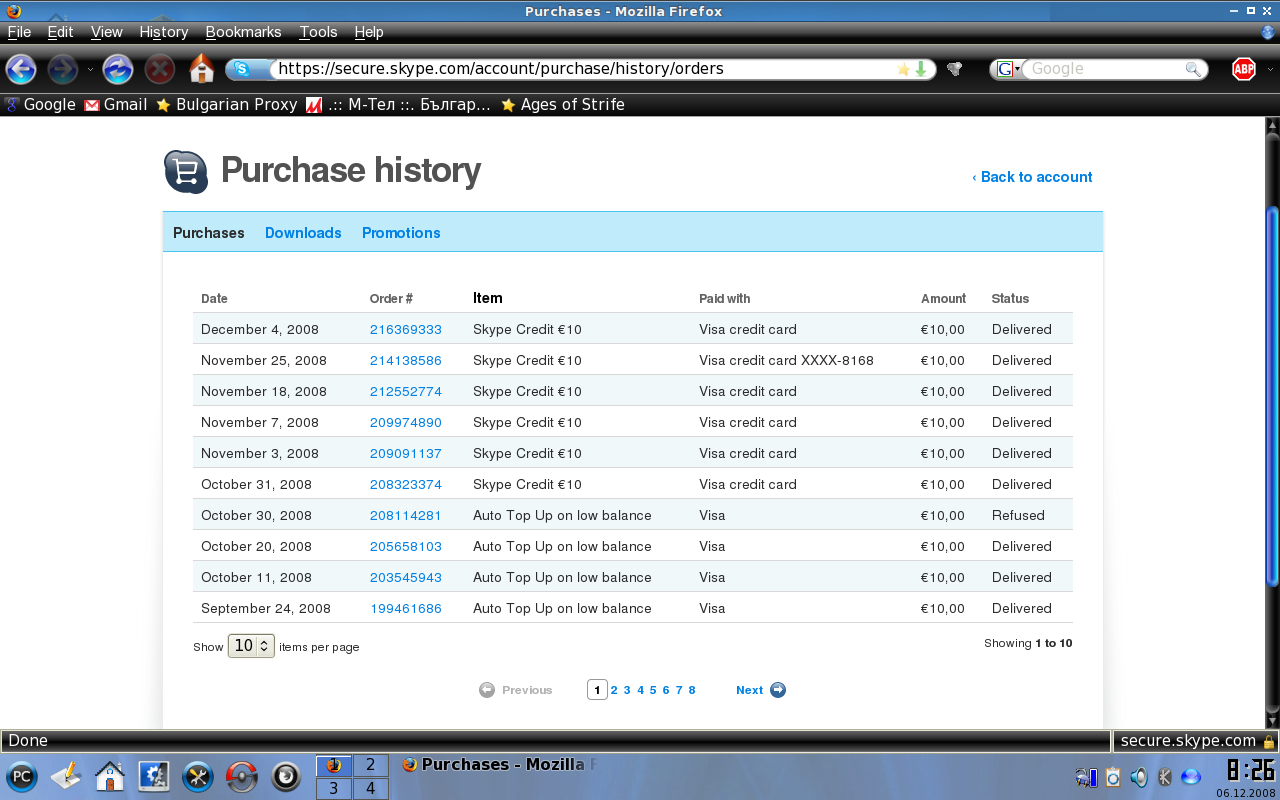Go to results page 5

pos(653,690)
